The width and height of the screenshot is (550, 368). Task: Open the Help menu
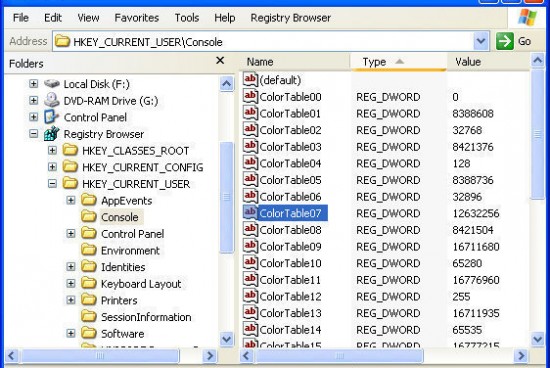[224, 18]
